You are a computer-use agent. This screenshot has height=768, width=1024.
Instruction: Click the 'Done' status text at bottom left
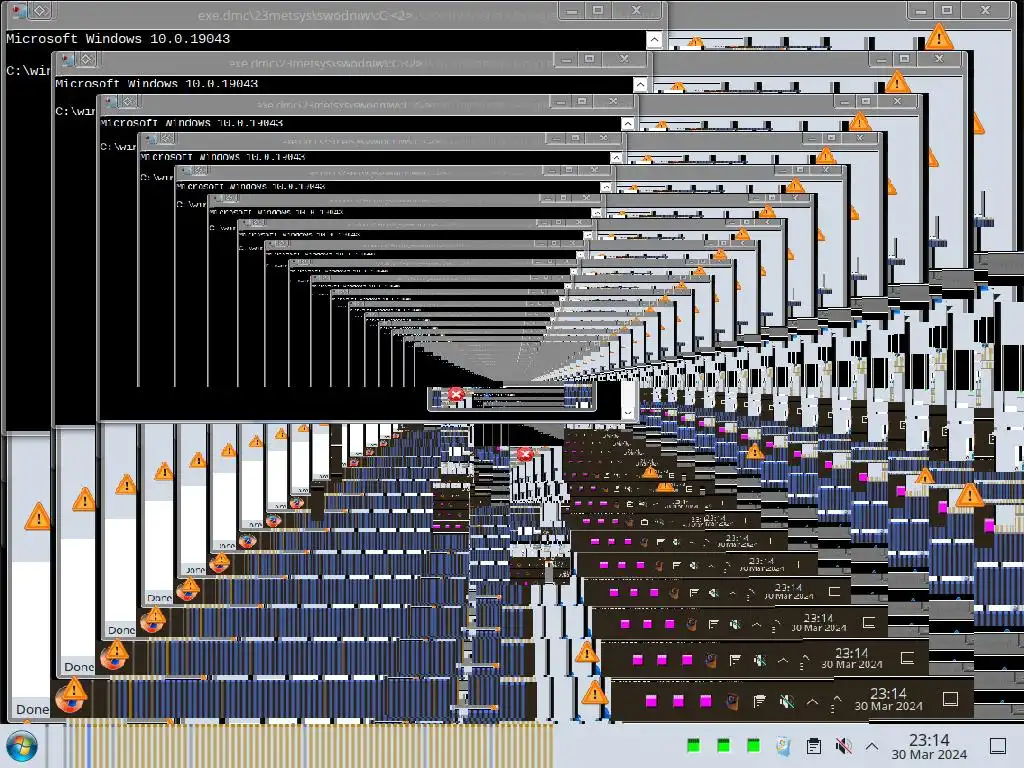click(x=32, y=709)
